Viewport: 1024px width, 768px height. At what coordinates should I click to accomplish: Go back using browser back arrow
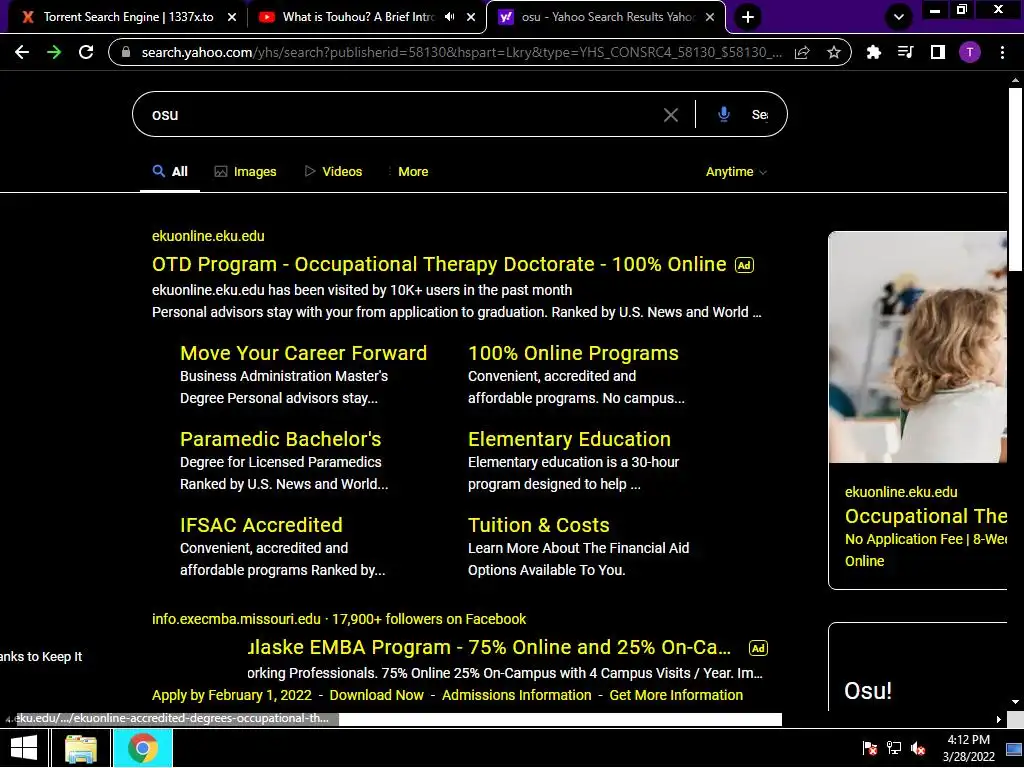pos(22,52)
